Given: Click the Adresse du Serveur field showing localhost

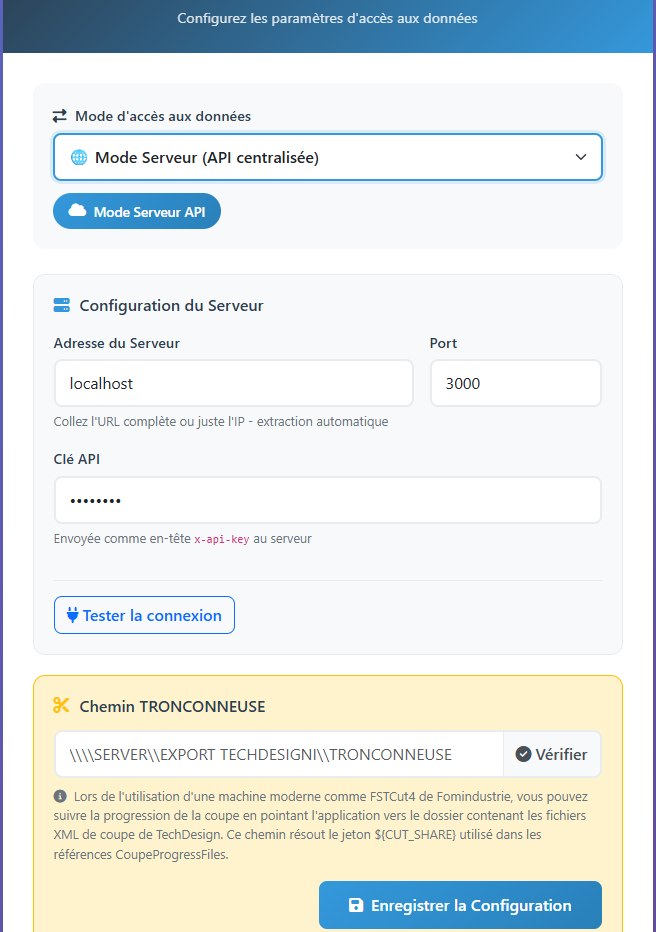Looking at the screenshot, I should [233, 383].
